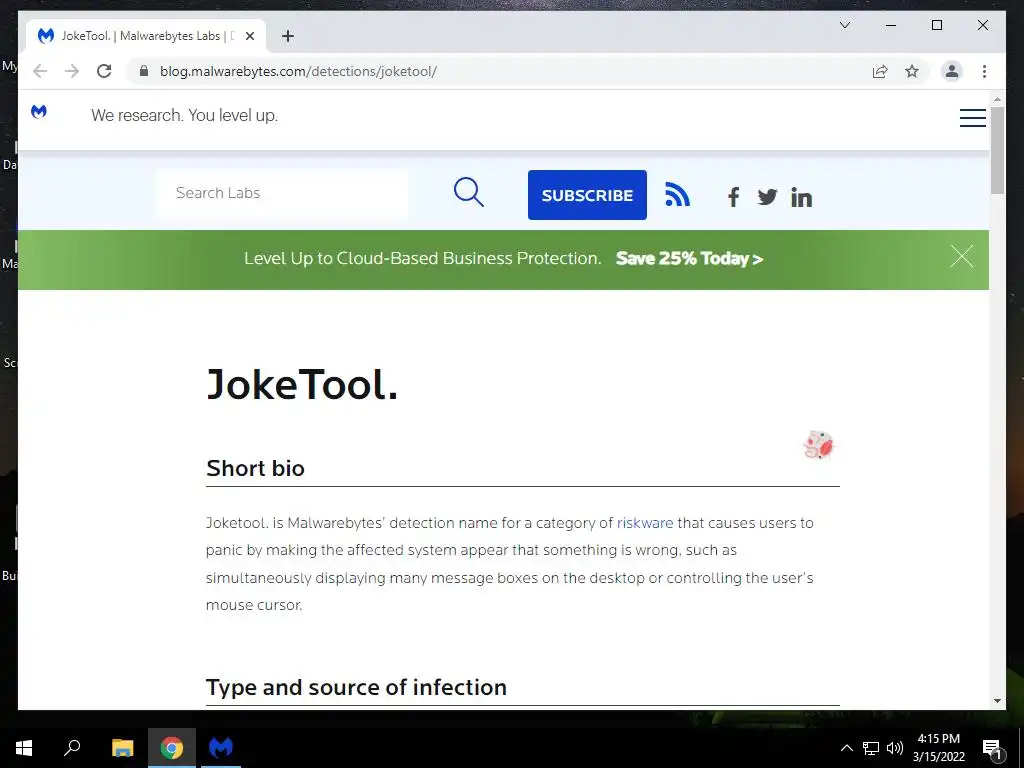Open Chrome's three-dot menu
1024x768 pixels.
(x=984, y=71)
